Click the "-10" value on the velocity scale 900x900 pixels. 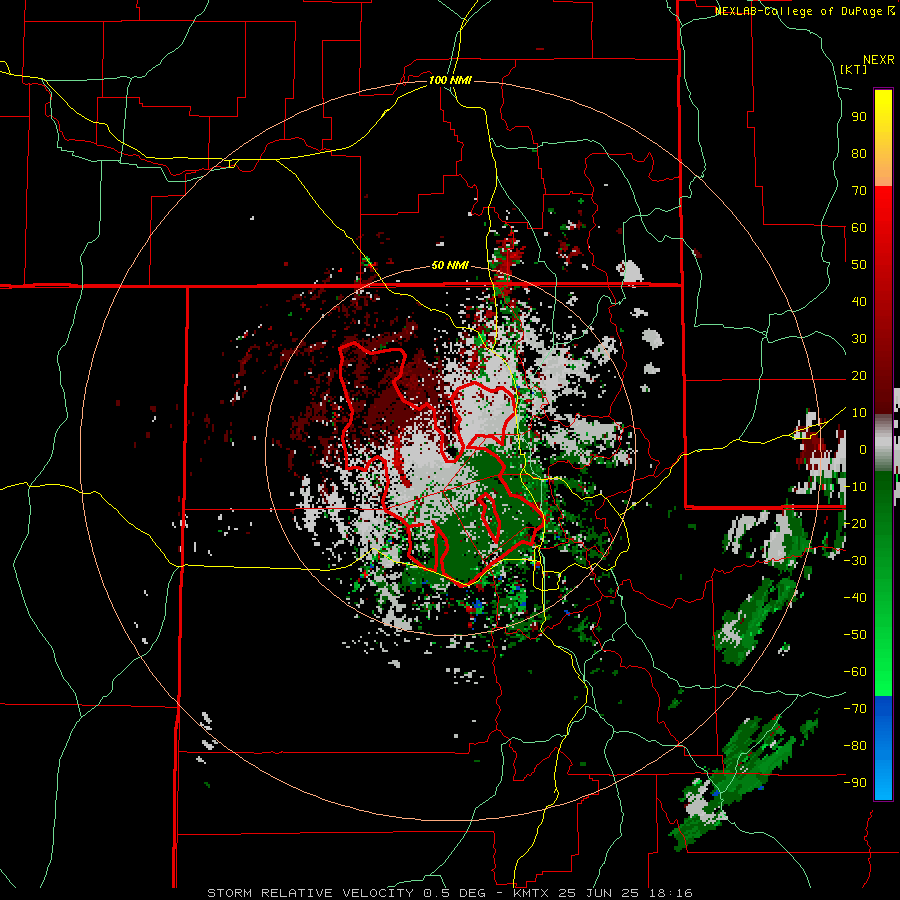tap(855, 487)
